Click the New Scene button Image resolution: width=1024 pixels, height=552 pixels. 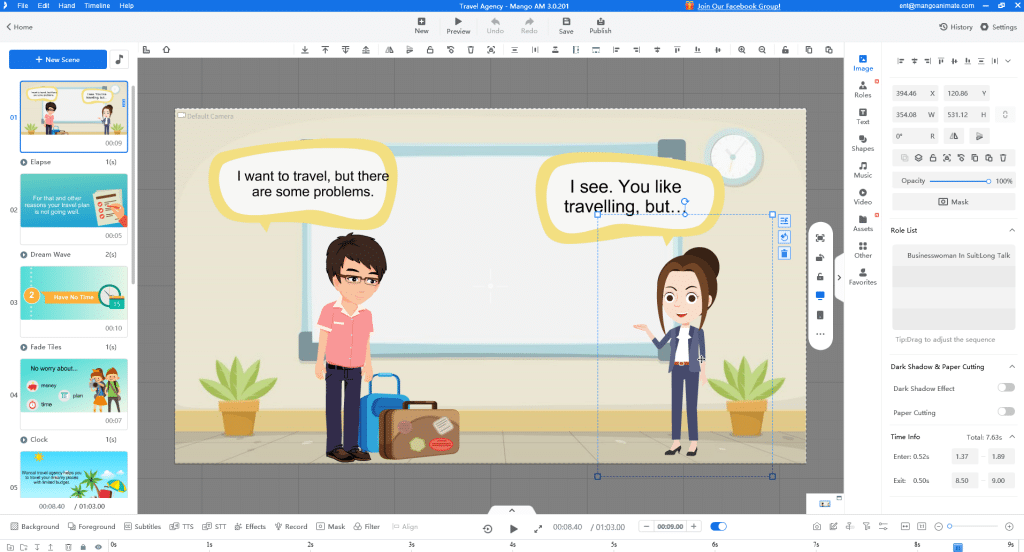pyautogui.click(x=58, y=60)
